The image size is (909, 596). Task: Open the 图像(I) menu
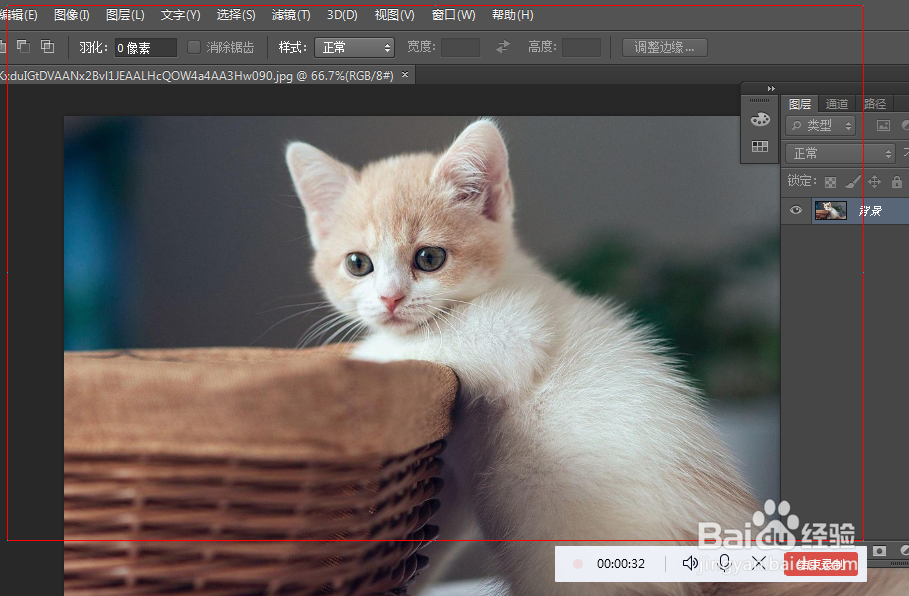click(71, 15)
